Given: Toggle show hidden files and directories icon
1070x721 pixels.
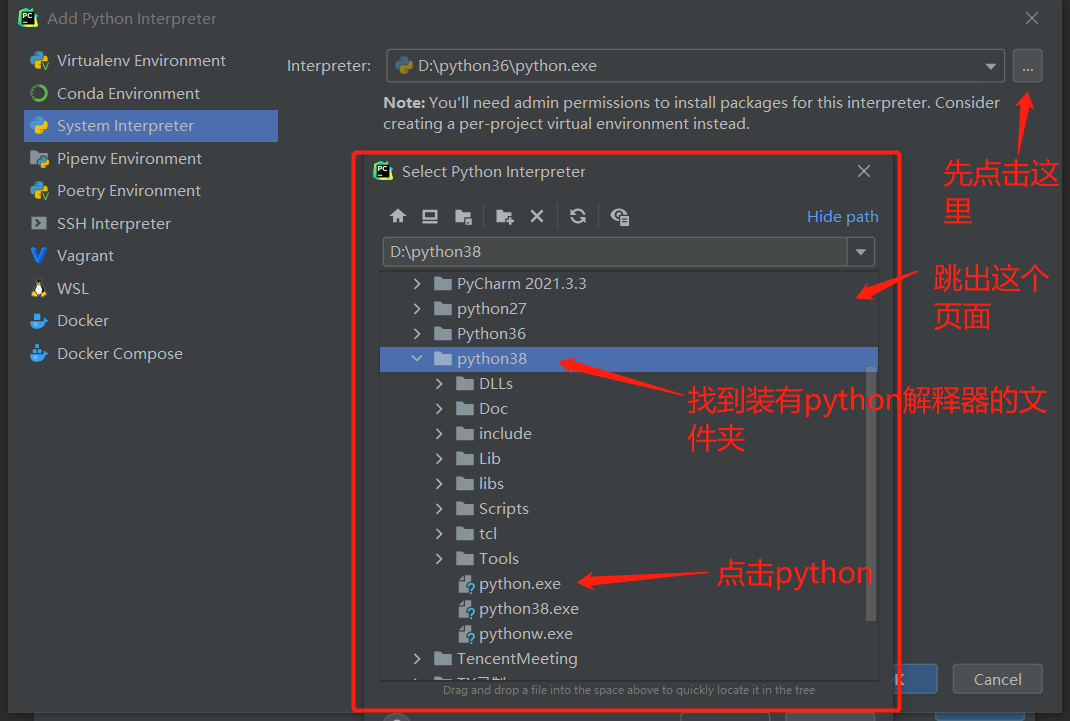Looking at the screenshot, I should point(620,216).
